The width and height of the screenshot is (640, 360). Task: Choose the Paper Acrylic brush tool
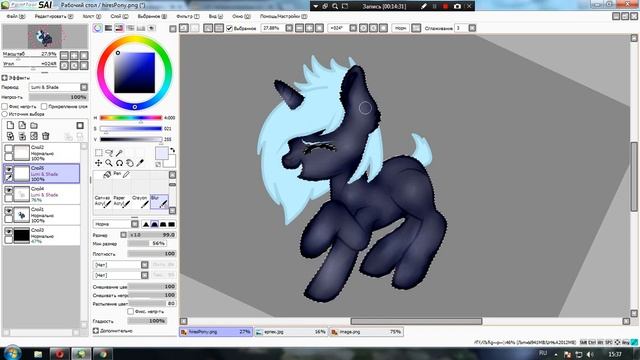(x=122, y=202)
